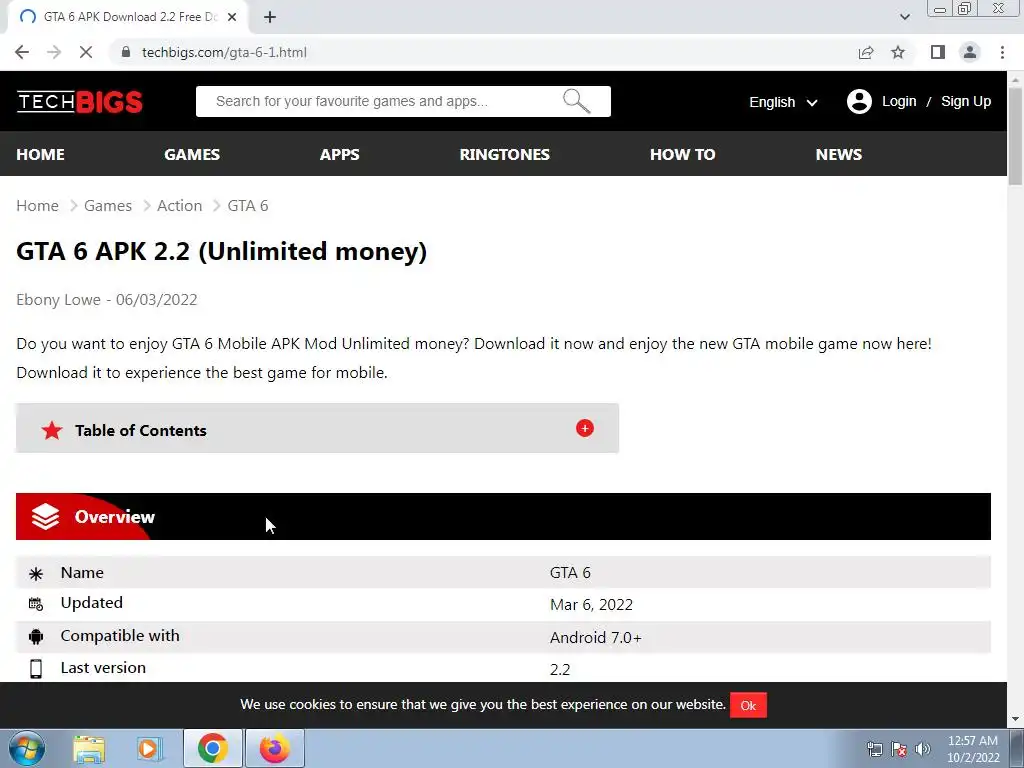Click the padlock site info icon
The width and height of the screenshot is (1024, 768).
point(126,52)
